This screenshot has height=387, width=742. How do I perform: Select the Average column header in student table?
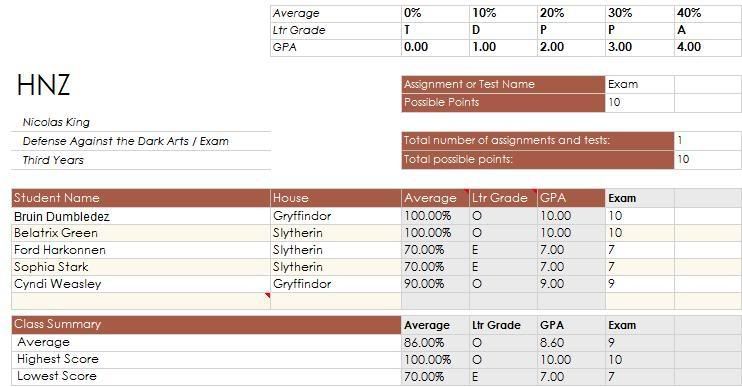point(435,198)
